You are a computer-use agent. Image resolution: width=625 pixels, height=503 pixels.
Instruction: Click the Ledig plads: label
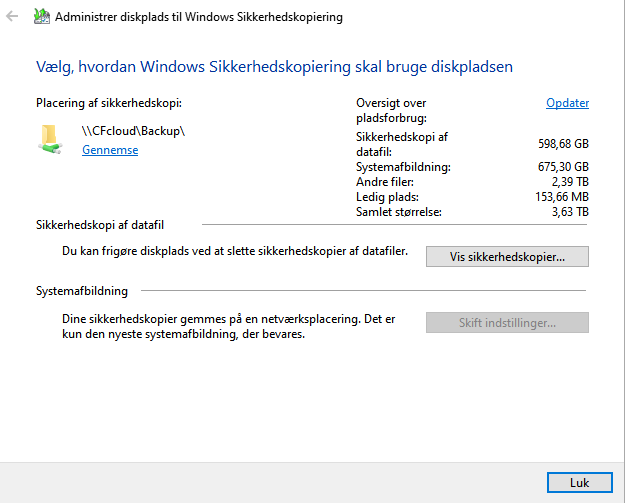387,197
